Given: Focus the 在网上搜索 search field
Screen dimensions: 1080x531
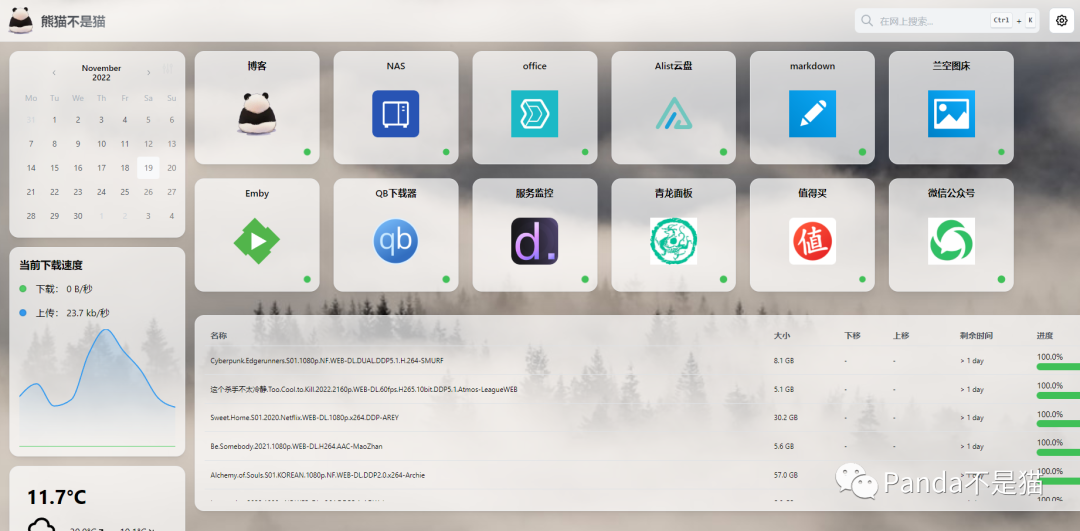Looking at the screenshot, I should click(946, 21).
